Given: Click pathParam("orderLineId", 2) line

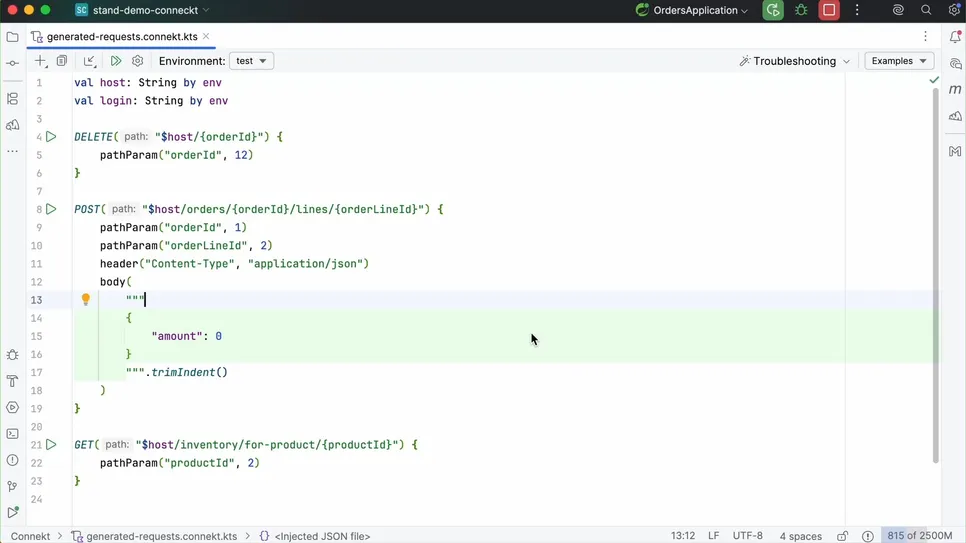Looking at the screenshot, I should click(186, 245).
